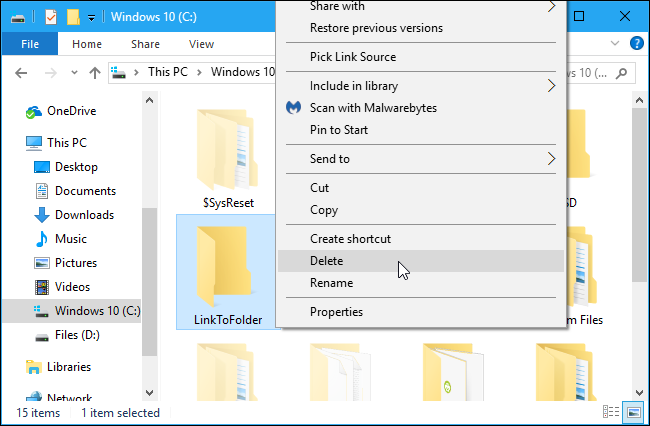
Task: Open OneDrive in the navigation pane
Action: (70, 111)
